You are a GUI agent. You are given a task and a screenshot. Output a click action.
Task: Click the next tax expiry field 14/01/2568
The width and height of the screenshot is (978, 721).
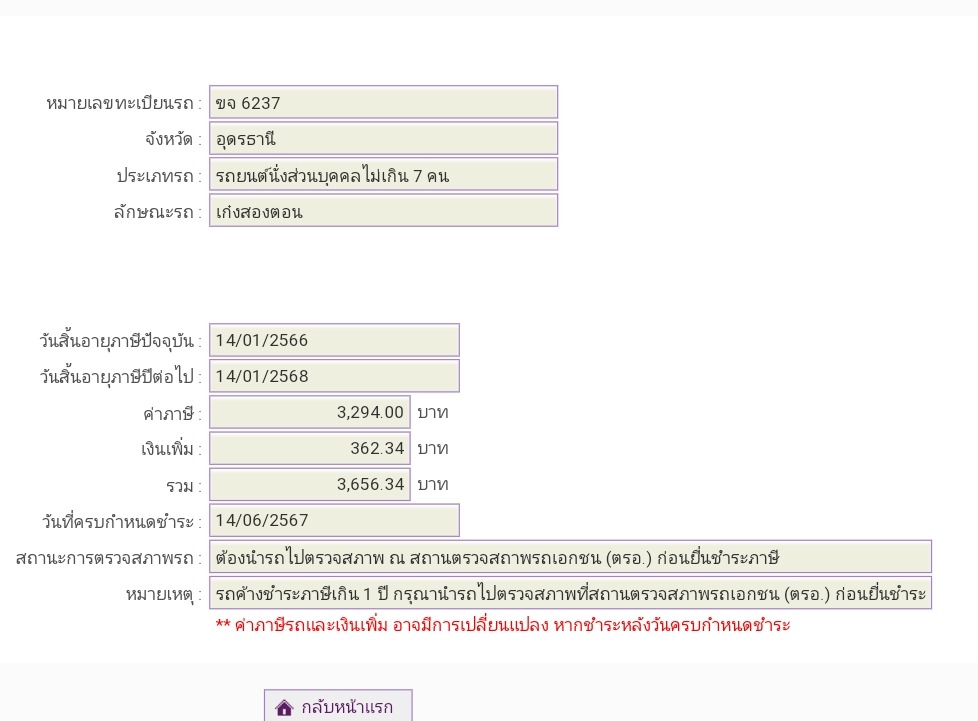click(334, 376)
